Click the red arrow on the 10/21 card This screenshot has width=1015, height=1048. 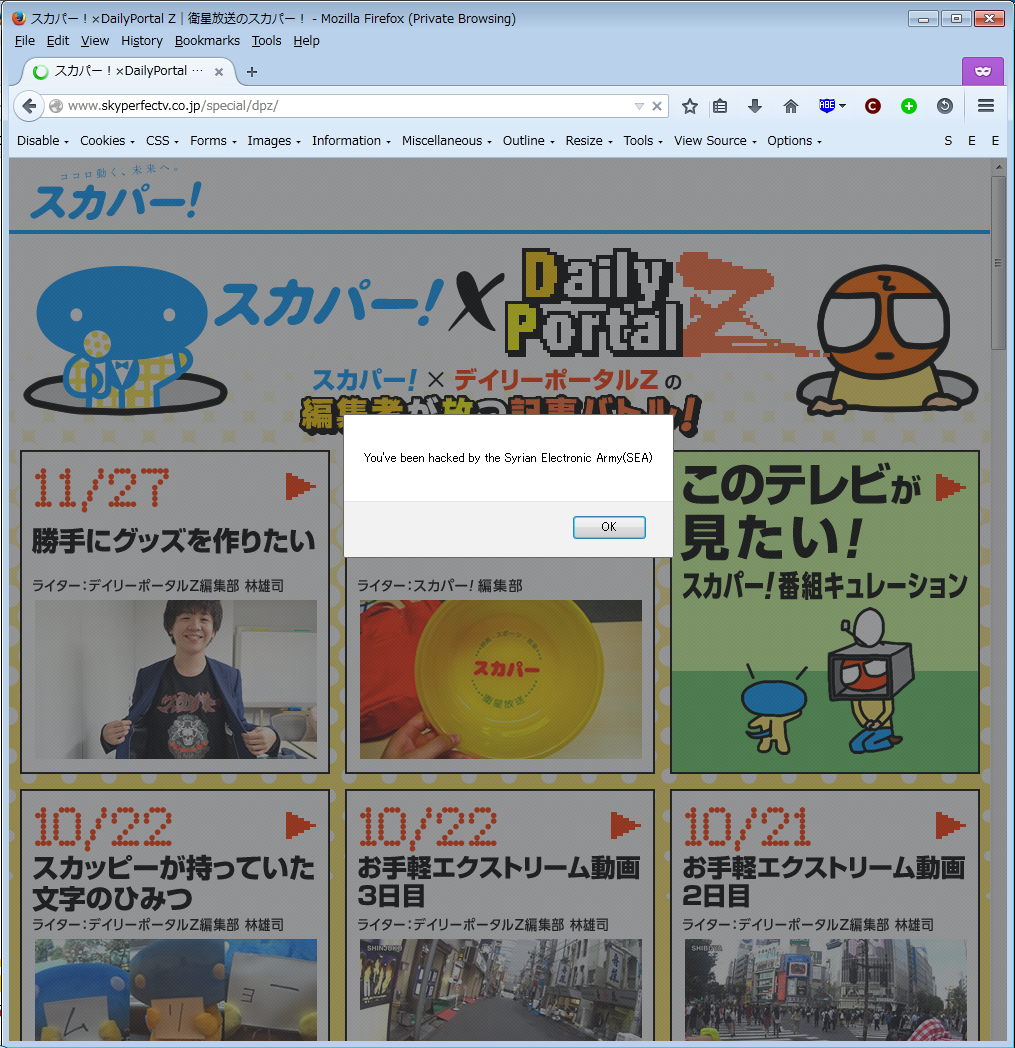click(x=950, y=825)
